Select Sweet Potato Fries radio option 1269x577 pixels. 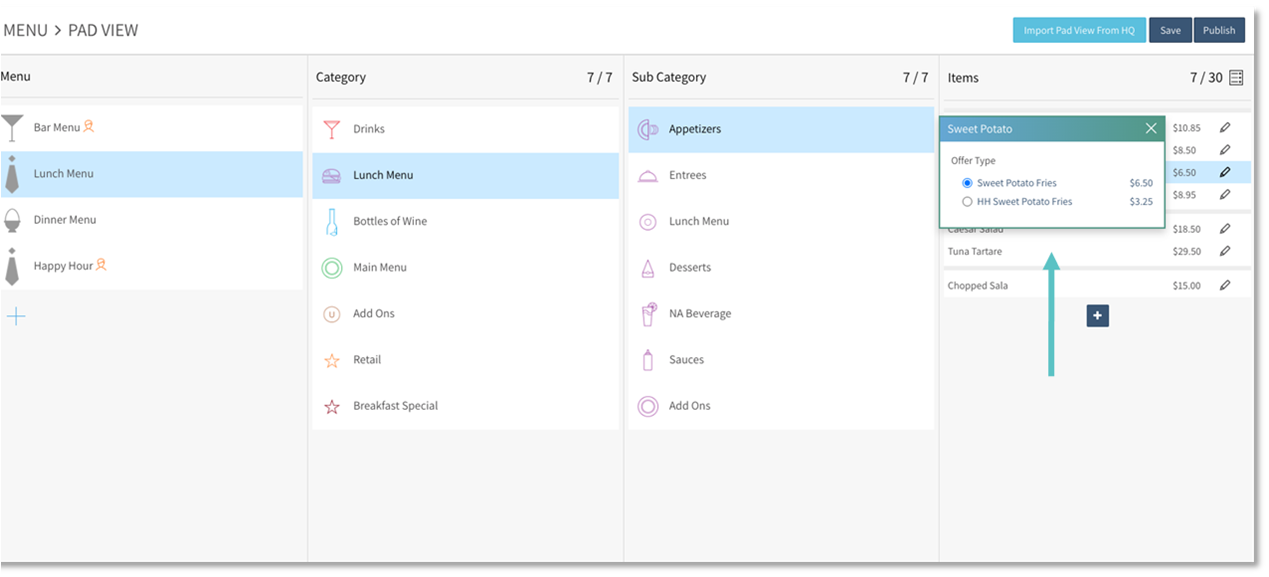967,183
